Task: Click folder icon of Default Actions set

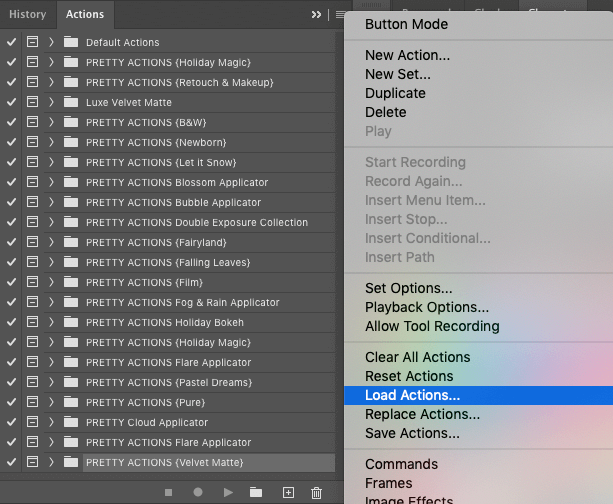Action: (x=71, y=41)
